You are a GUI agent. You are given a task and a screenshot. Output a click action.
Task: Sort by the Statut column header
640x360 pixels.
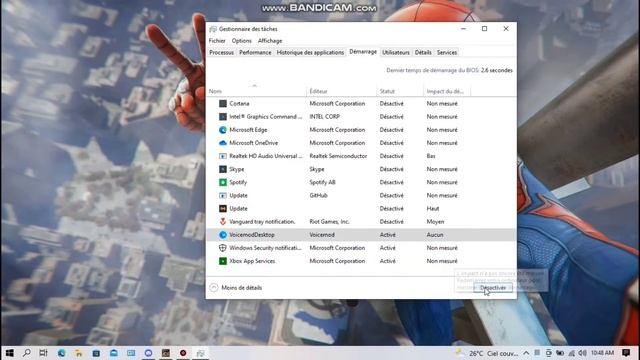(400, 91)
